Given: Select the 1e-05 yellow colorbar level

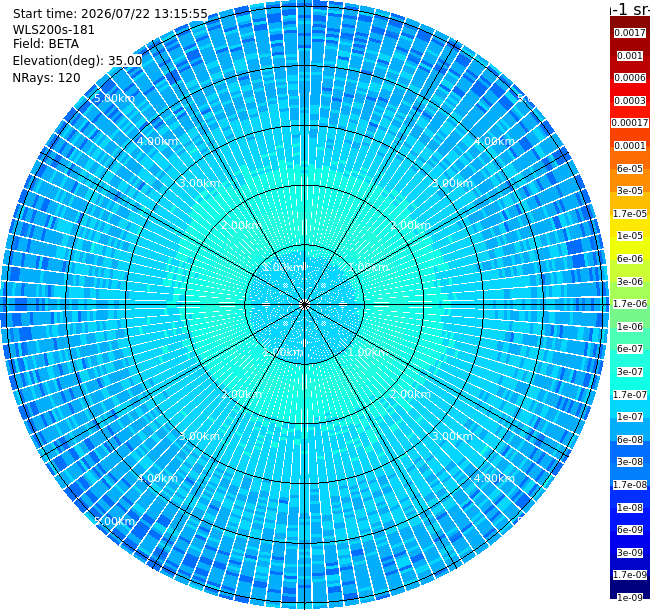Looking at the screenshot, I should [x=630, y=235].
